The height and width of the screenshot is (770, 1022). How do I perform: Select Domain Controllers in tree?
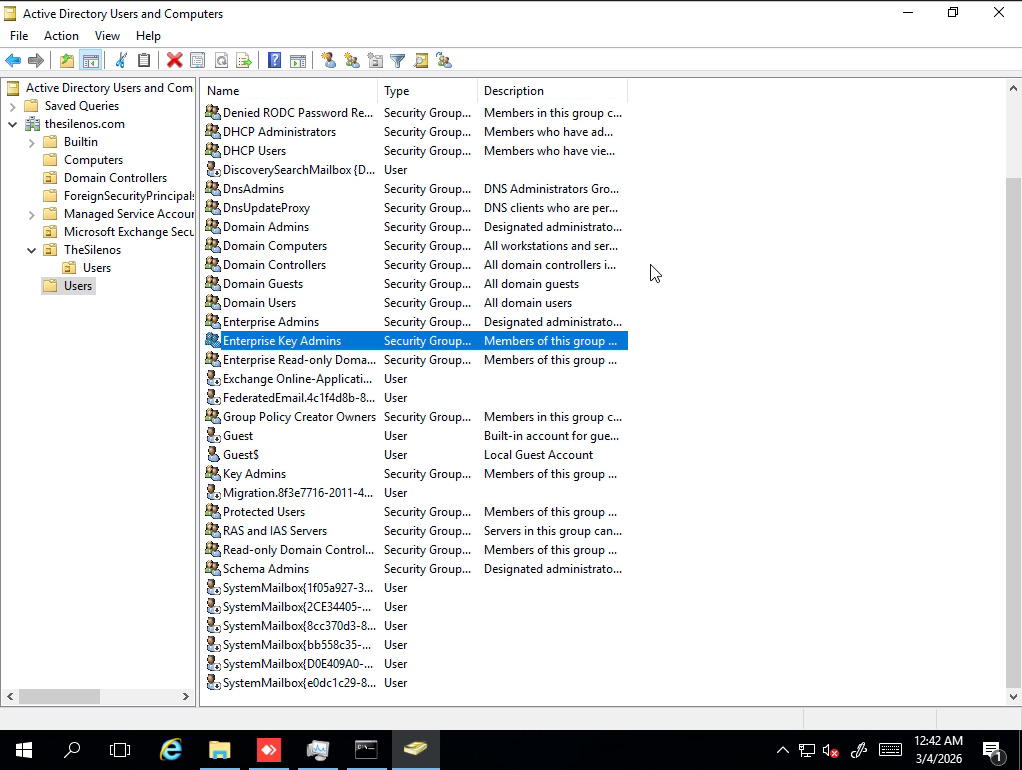[115, 178]
